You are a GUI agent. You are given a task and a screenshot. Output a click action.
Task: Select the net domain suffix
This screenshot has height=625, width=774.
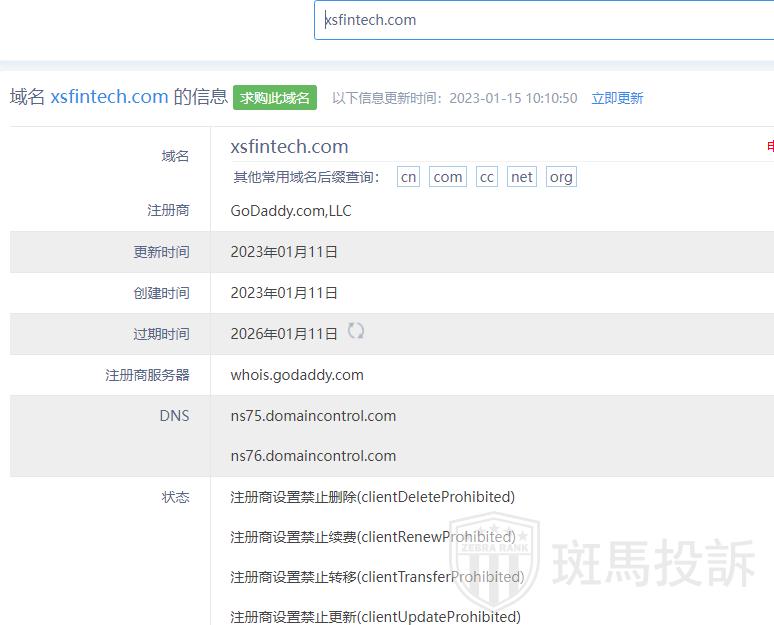coord(522,177)
